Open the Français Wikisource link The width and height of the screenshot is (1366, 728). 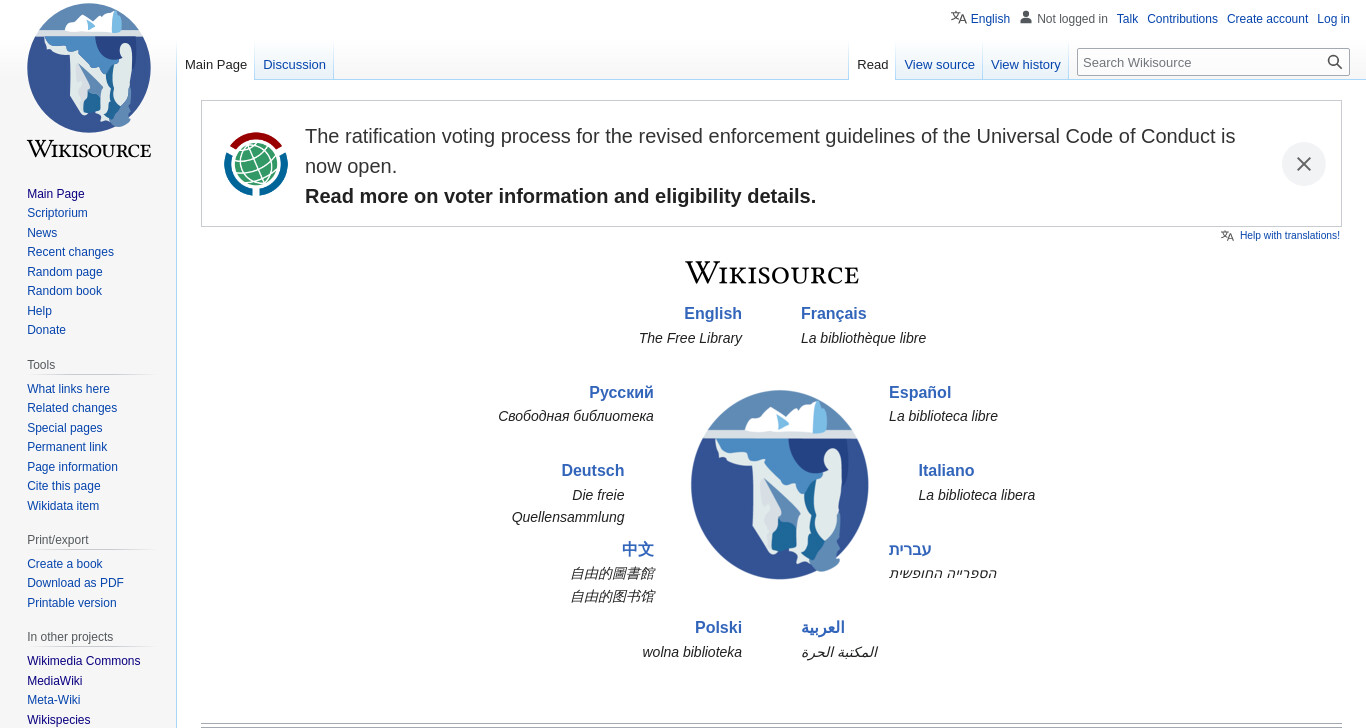(833, 313)
